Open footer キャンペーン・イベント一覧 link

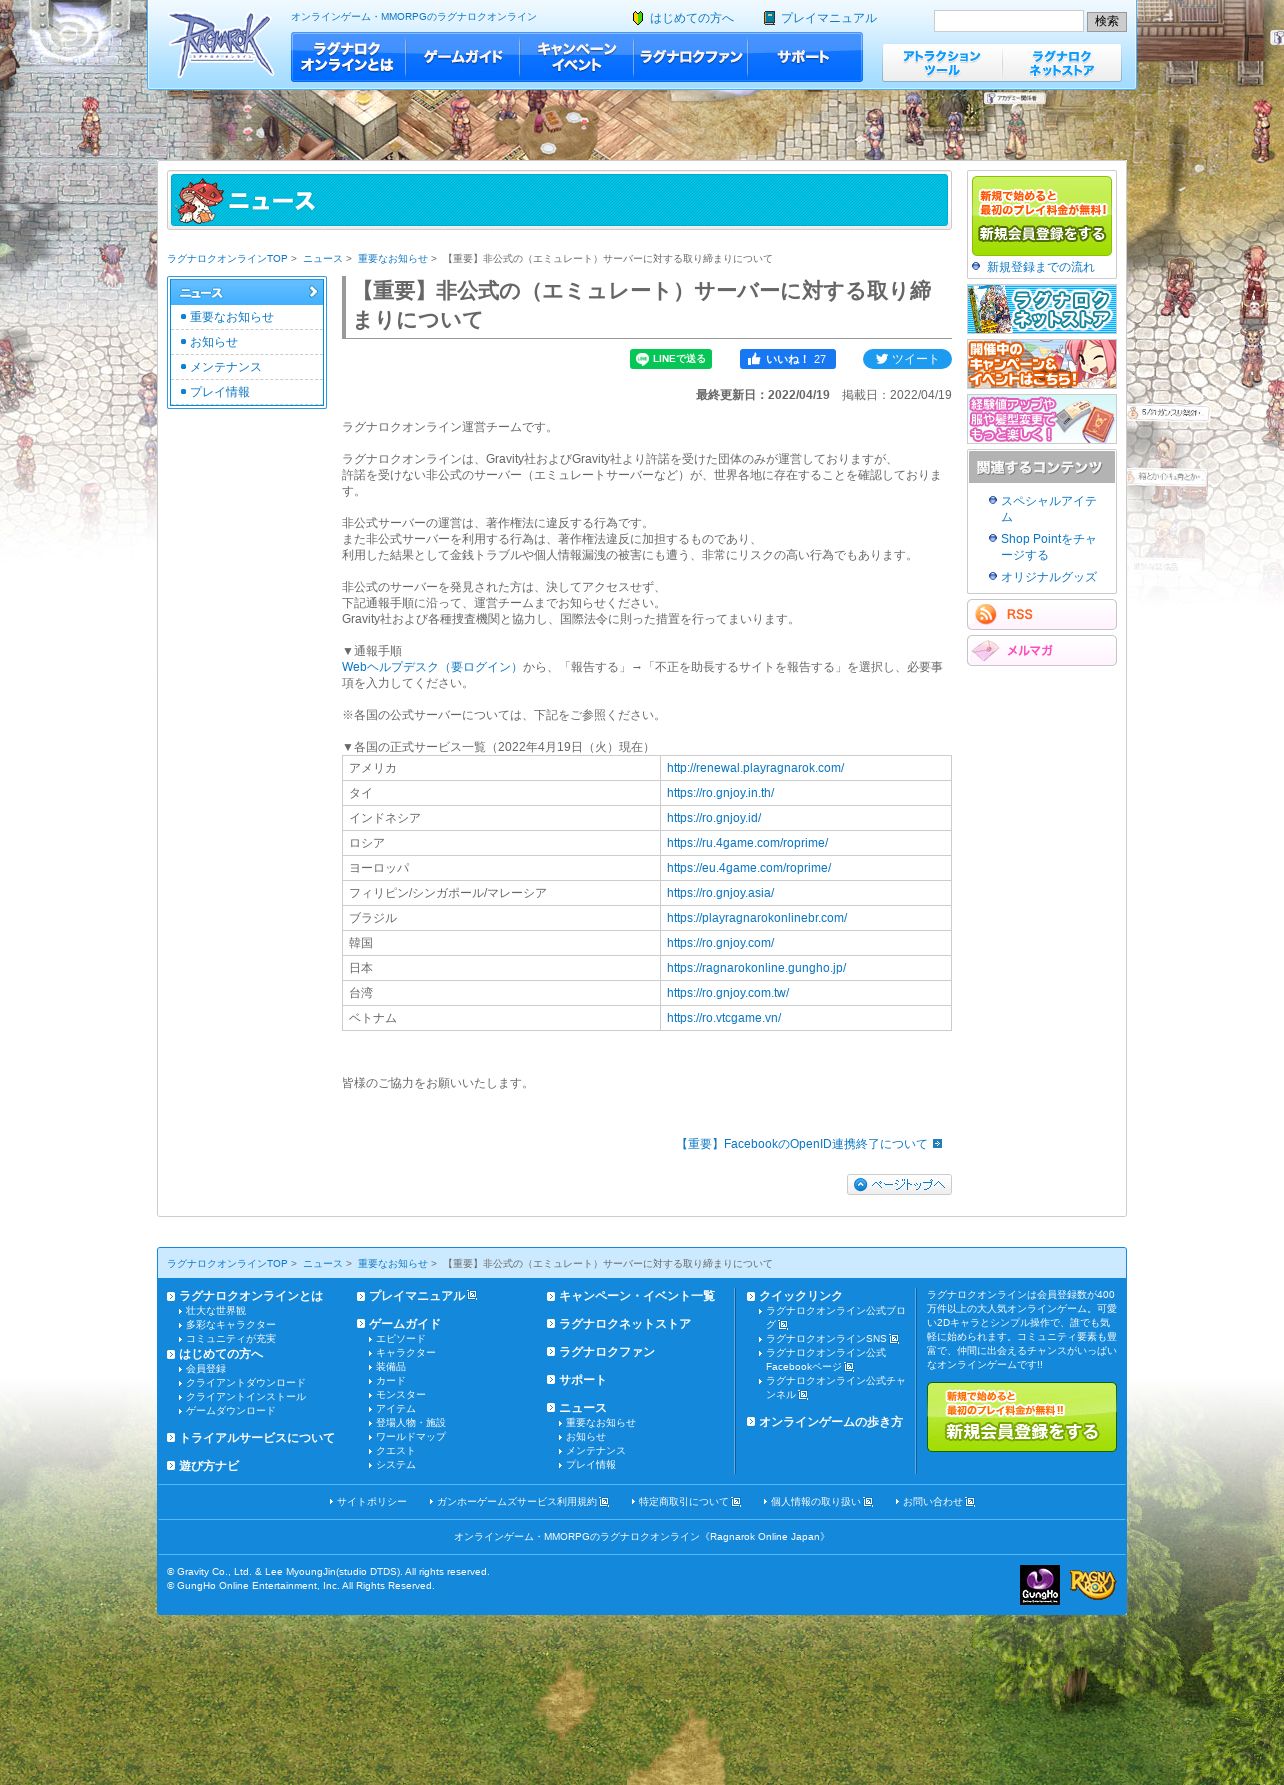coord(636,1296)
